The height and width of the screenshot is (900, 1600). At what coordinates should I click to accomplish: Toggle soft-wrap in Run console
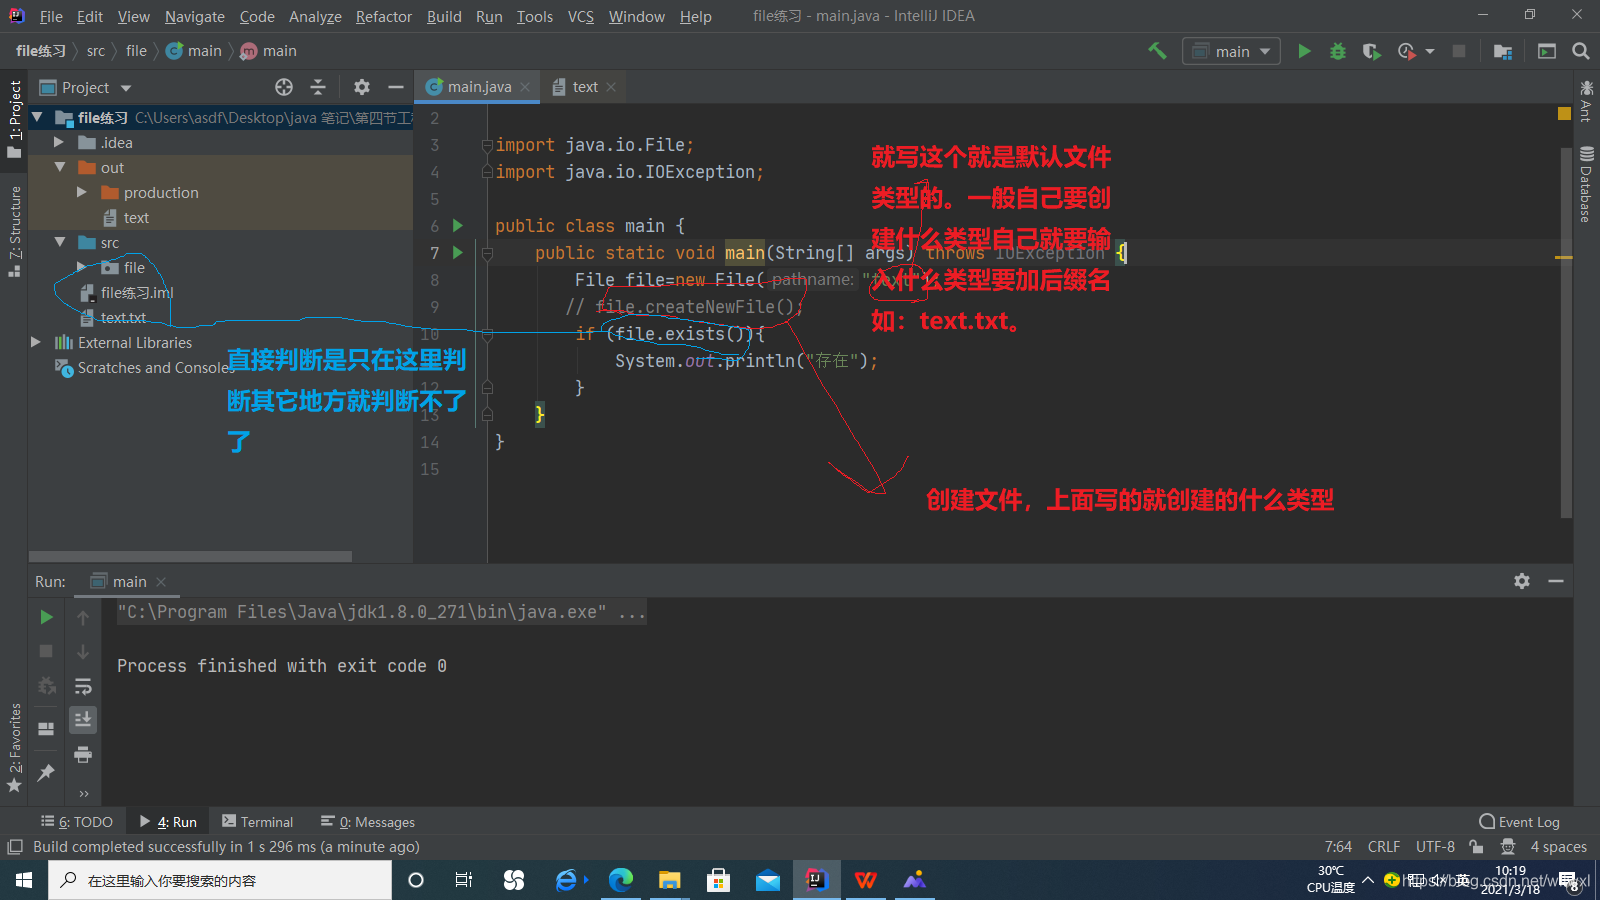click(x=83, y=686)
